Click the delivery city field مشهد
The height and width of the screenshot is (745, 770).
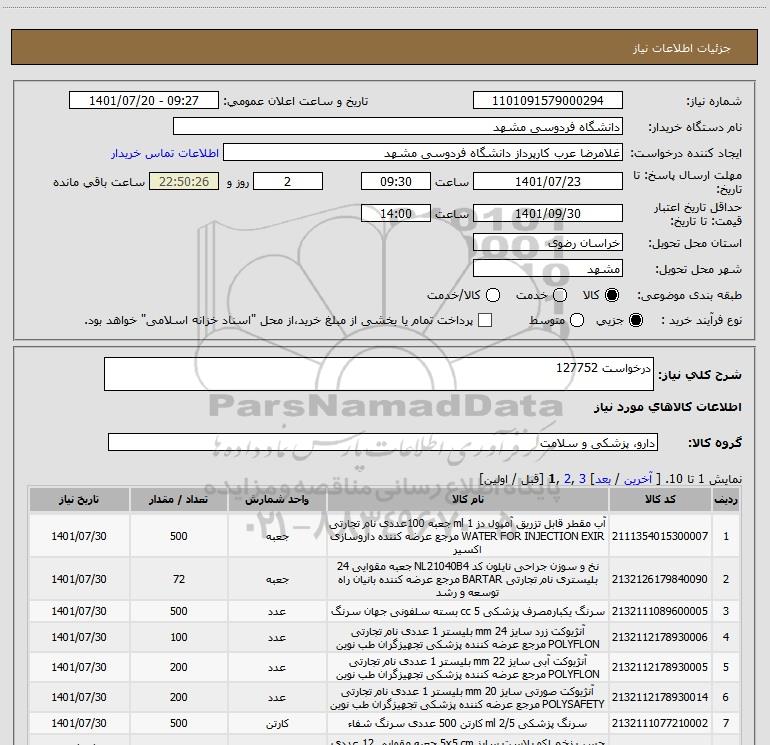click(548, 268)
